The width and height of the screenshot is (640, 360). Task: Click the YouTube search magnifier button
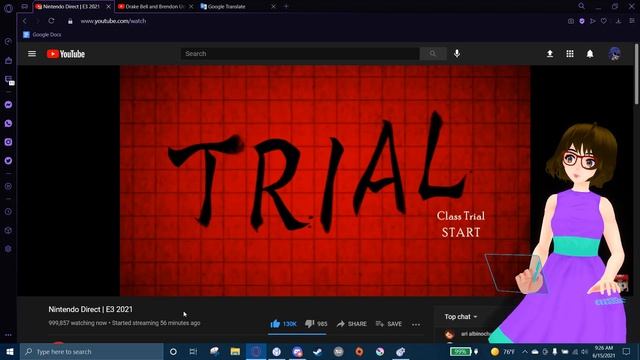click(433, 54)
